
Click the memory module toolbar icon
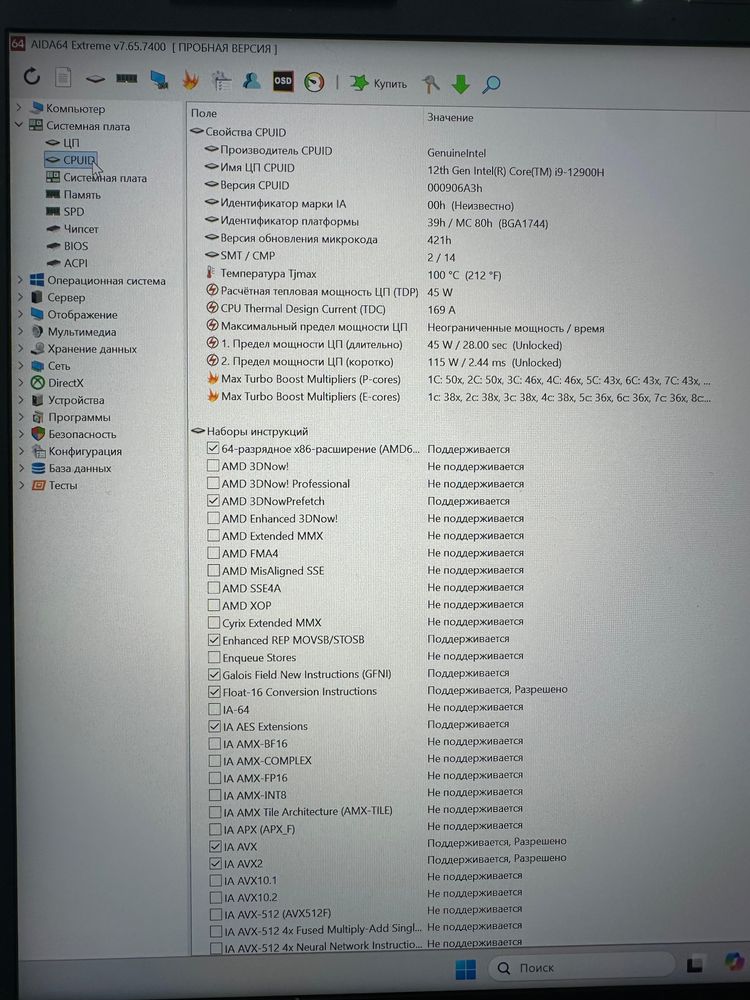click(126, 78)
